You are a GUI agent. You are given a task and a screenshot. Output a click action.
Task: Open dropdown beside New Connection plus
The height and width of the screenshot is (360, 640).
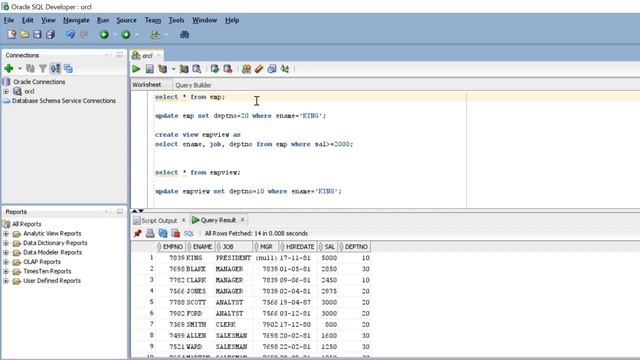pyautogui.click(x=20, y=69)
